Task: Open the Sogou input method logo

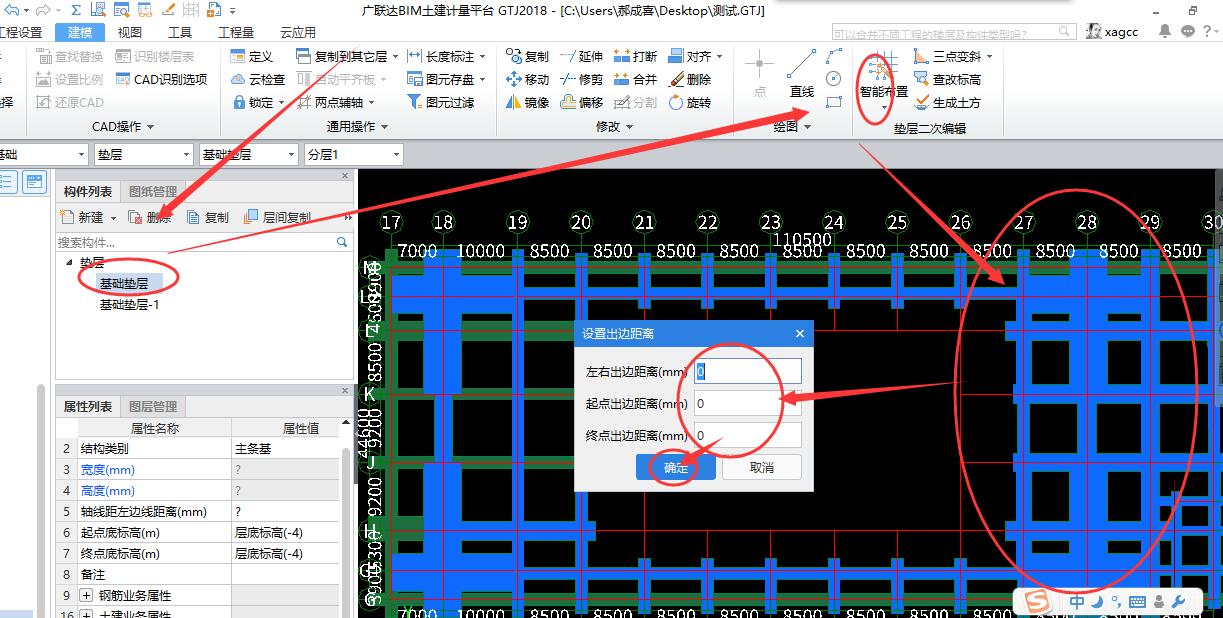Action: click(x=1038, y=602)
